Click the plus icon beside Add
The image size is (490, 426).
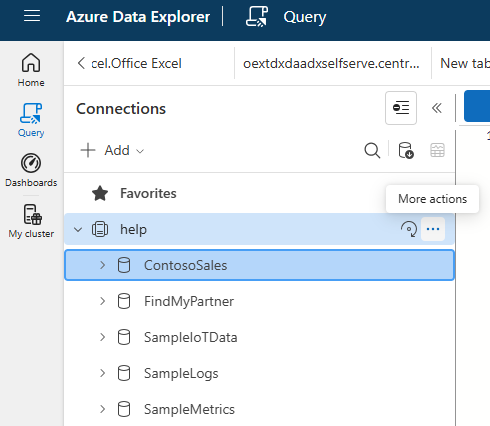point(88,150)
